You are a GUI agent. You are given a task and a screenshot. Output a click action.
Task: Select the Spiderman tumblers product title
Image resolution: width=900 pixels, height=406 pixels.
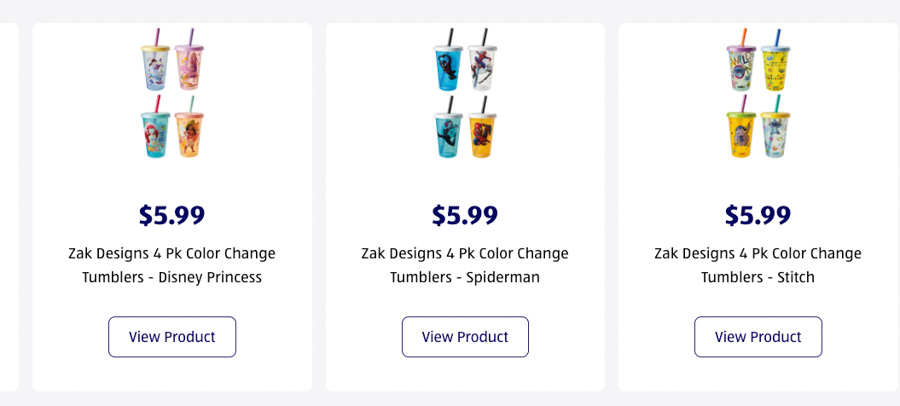(465, 265)
